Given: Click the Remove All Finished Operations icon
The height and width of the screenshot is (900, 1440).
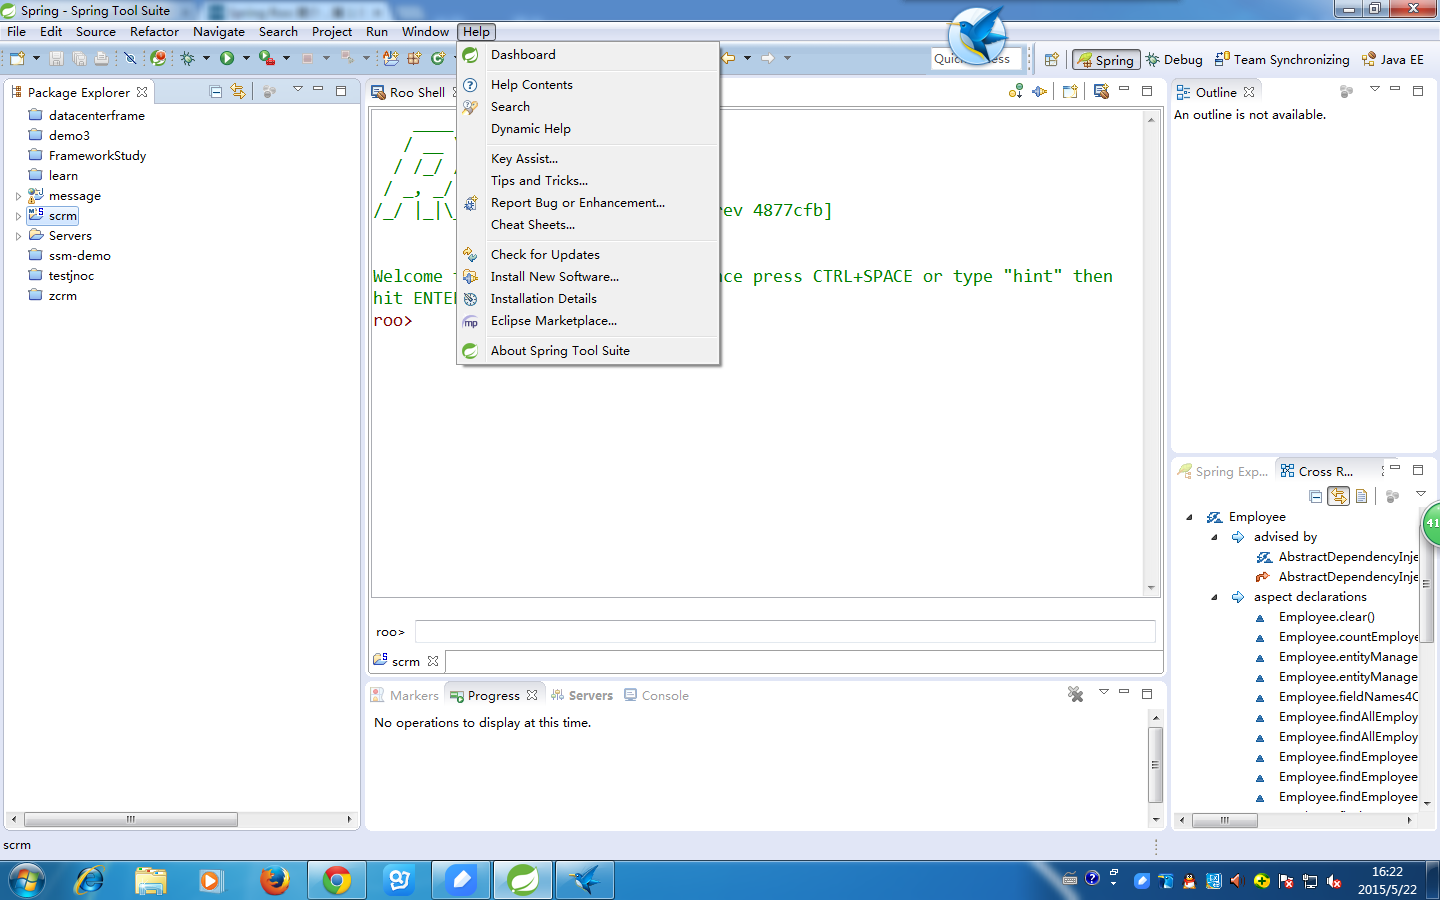Looking at the screenshot, I should (1075, 694).
